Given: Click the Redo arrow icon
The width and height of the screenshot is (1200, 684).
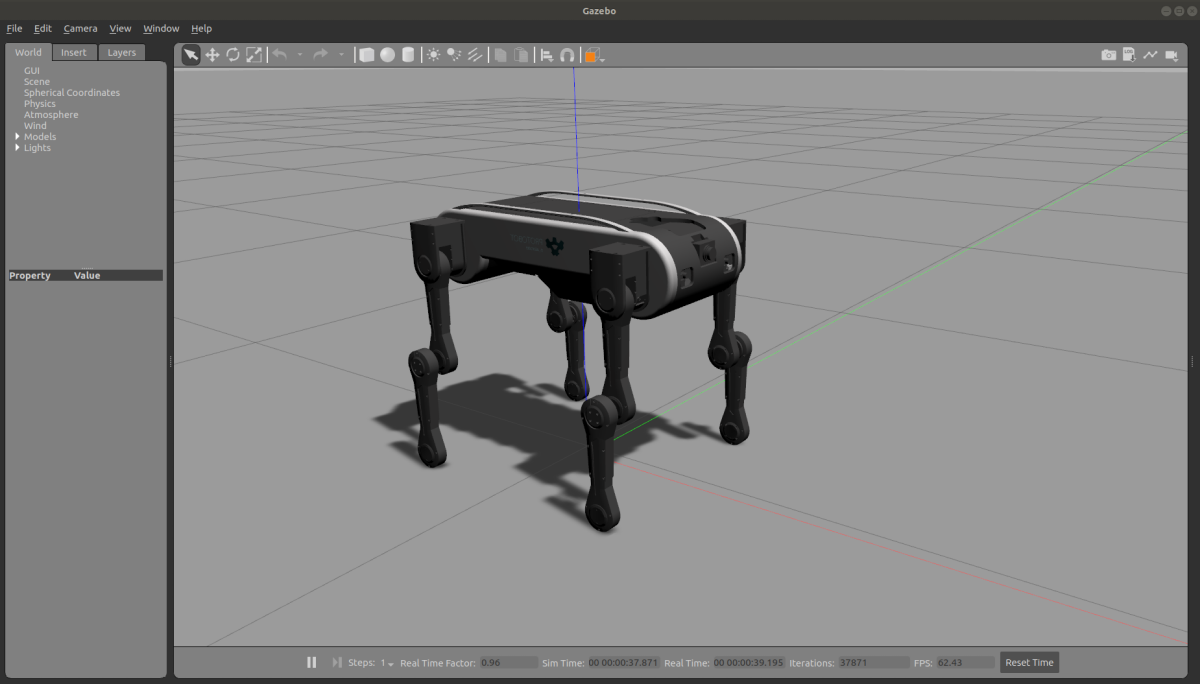Looking at the screenshot, I should 320,55.
